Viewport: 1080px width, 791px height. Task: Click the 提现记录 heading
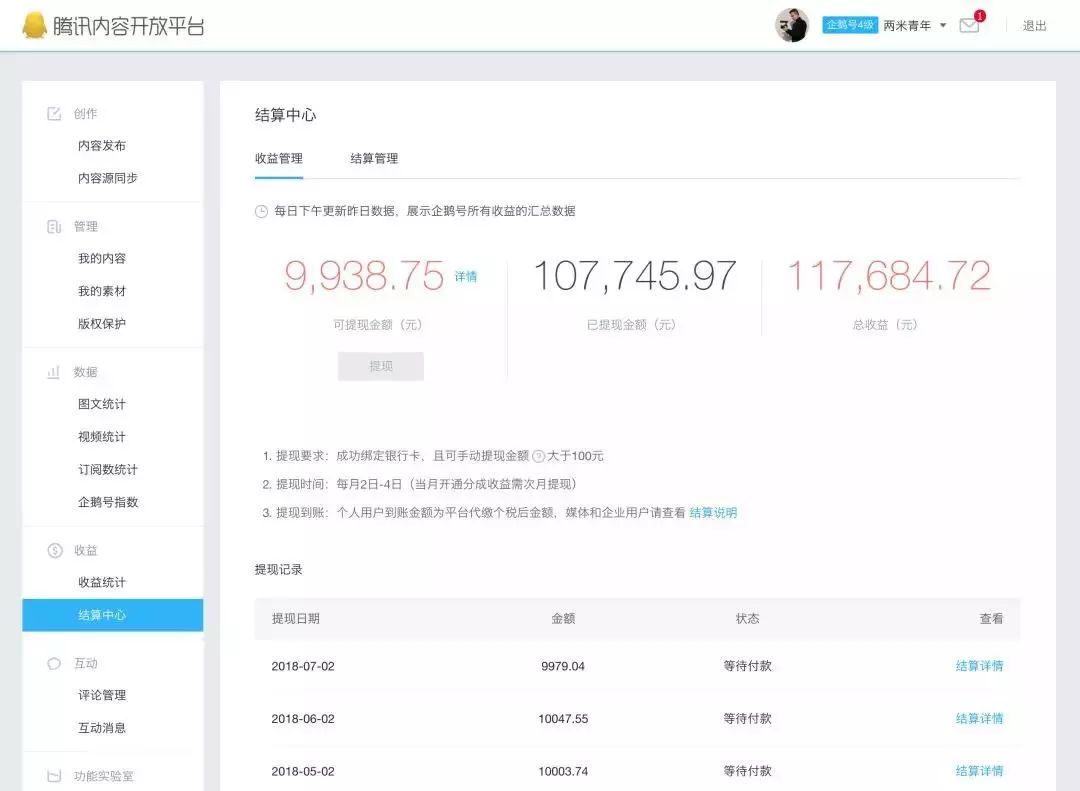(x=278, y=570)
